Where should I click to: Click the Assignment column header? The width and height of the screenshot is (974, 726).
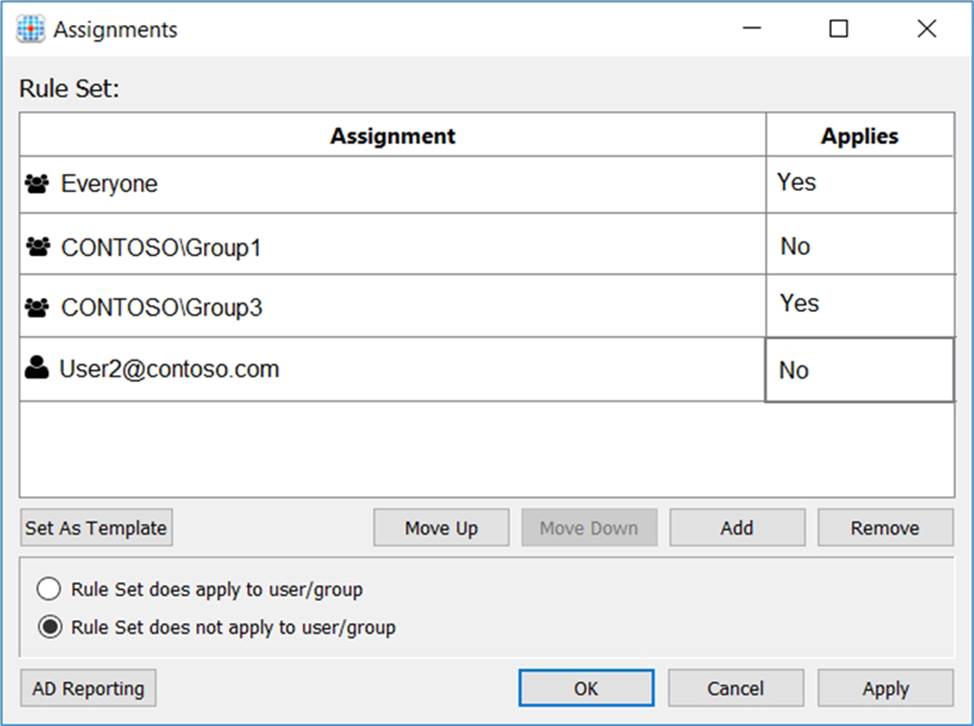tap(393, 136)
